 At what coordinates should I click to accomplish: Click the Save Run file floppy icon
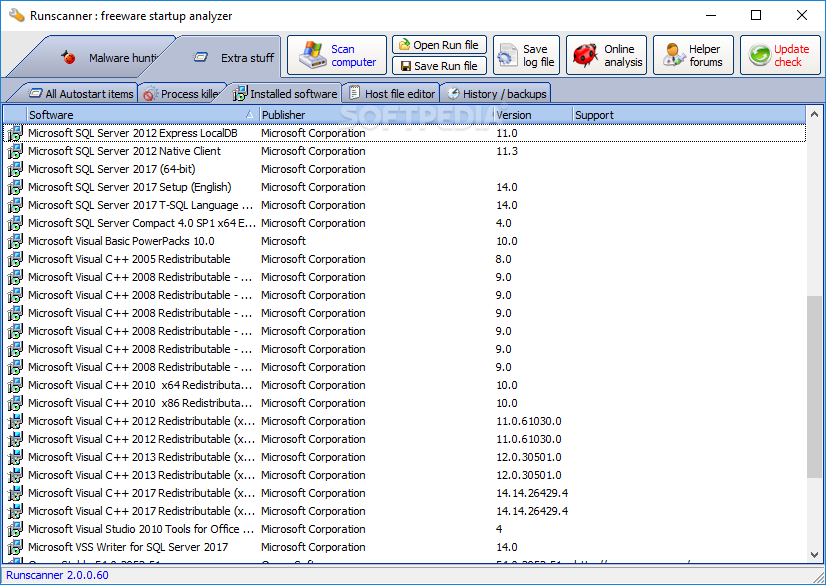click(x=406, y=66)
